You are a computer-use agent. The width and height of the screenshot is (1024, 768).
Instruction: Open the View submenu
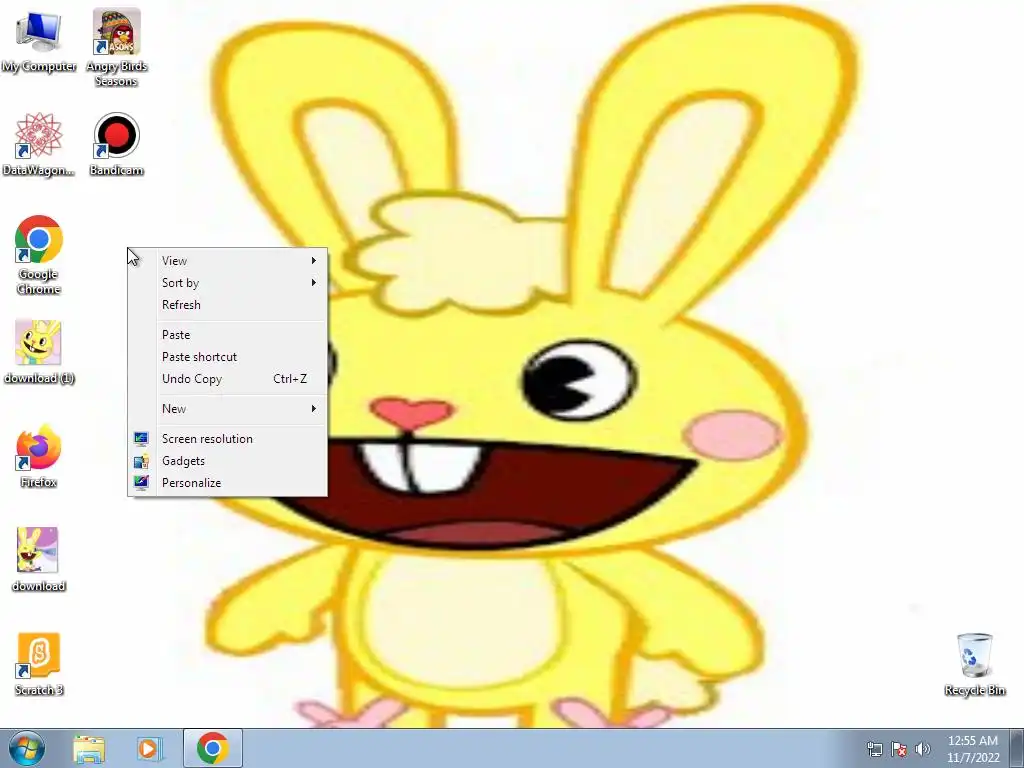(x=227, y=261)
